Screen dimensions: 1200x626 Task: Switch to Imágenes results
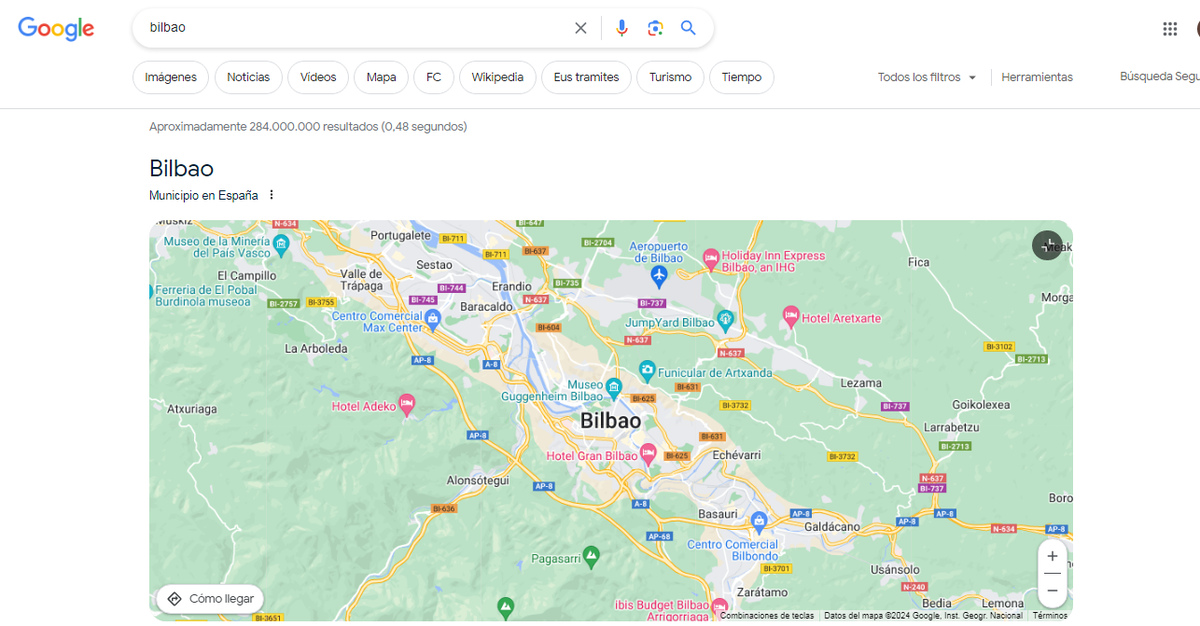click(171, 77)
